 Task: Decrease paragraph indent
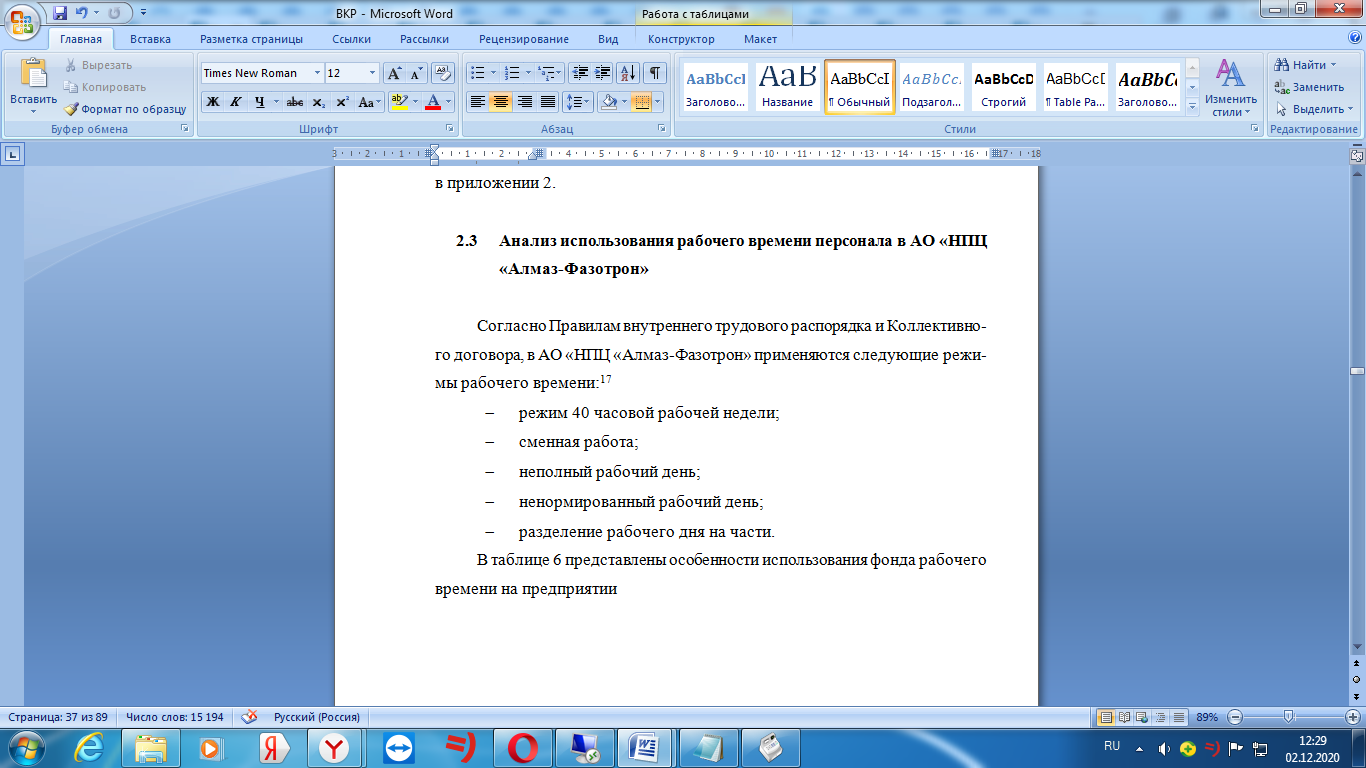(579, 73)
